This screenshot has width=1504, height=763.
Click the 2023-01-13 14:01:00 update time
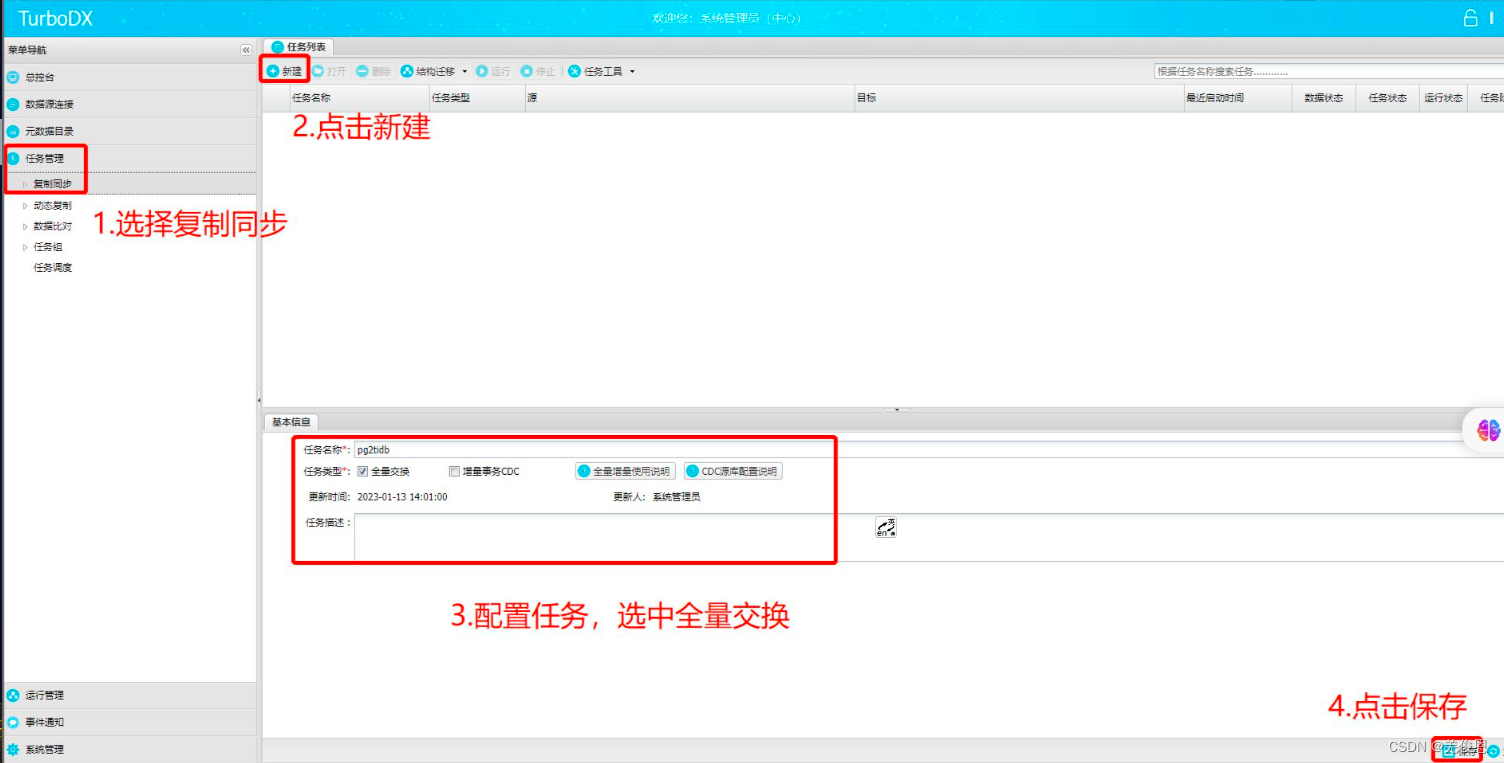pyautogui.click(x=402, y=497)
